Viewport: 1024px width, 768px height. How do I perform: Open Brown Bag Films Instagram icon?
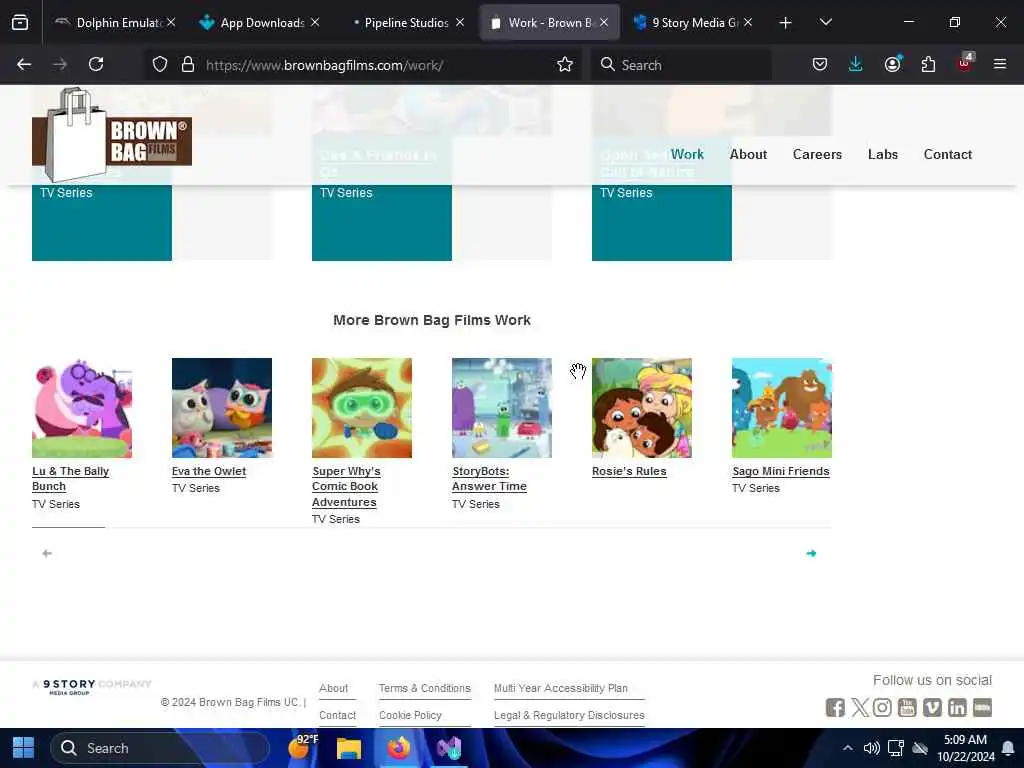coord(882,707)
